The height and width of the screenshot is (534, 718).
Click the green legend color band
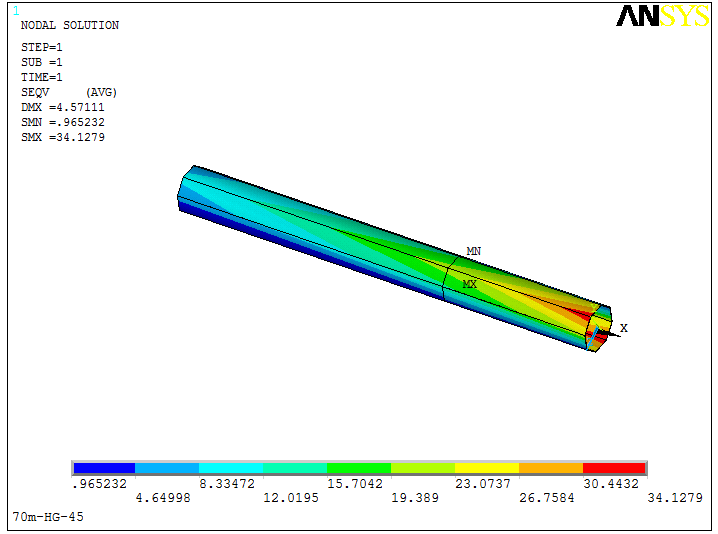point(359,468)
